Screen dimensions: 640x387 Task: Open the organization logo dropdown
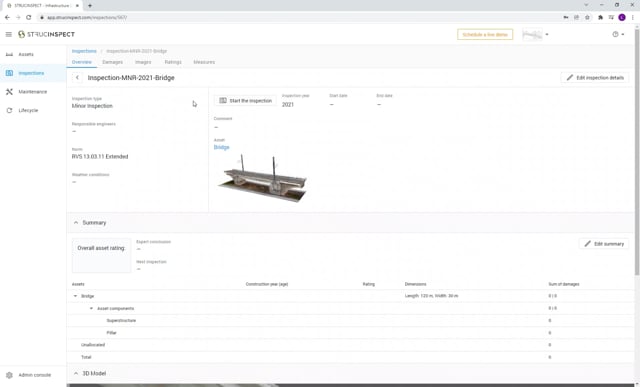click(535, 35)
